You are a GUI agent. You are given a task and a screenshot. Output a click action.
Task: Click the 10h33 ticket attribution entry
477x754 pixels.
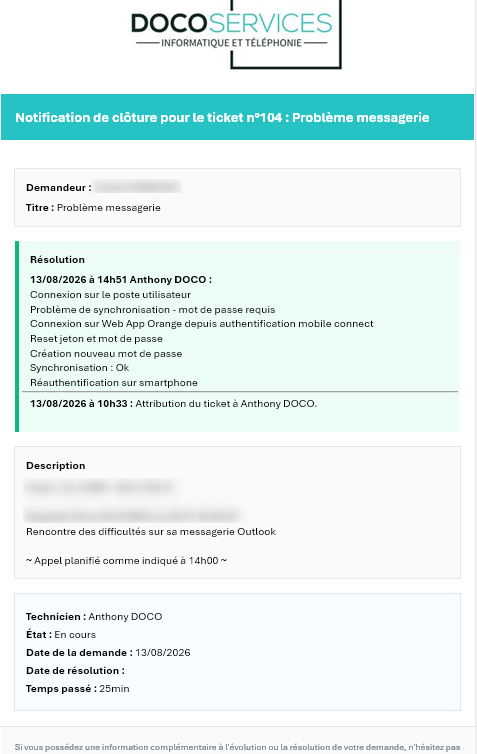point(174,403)
